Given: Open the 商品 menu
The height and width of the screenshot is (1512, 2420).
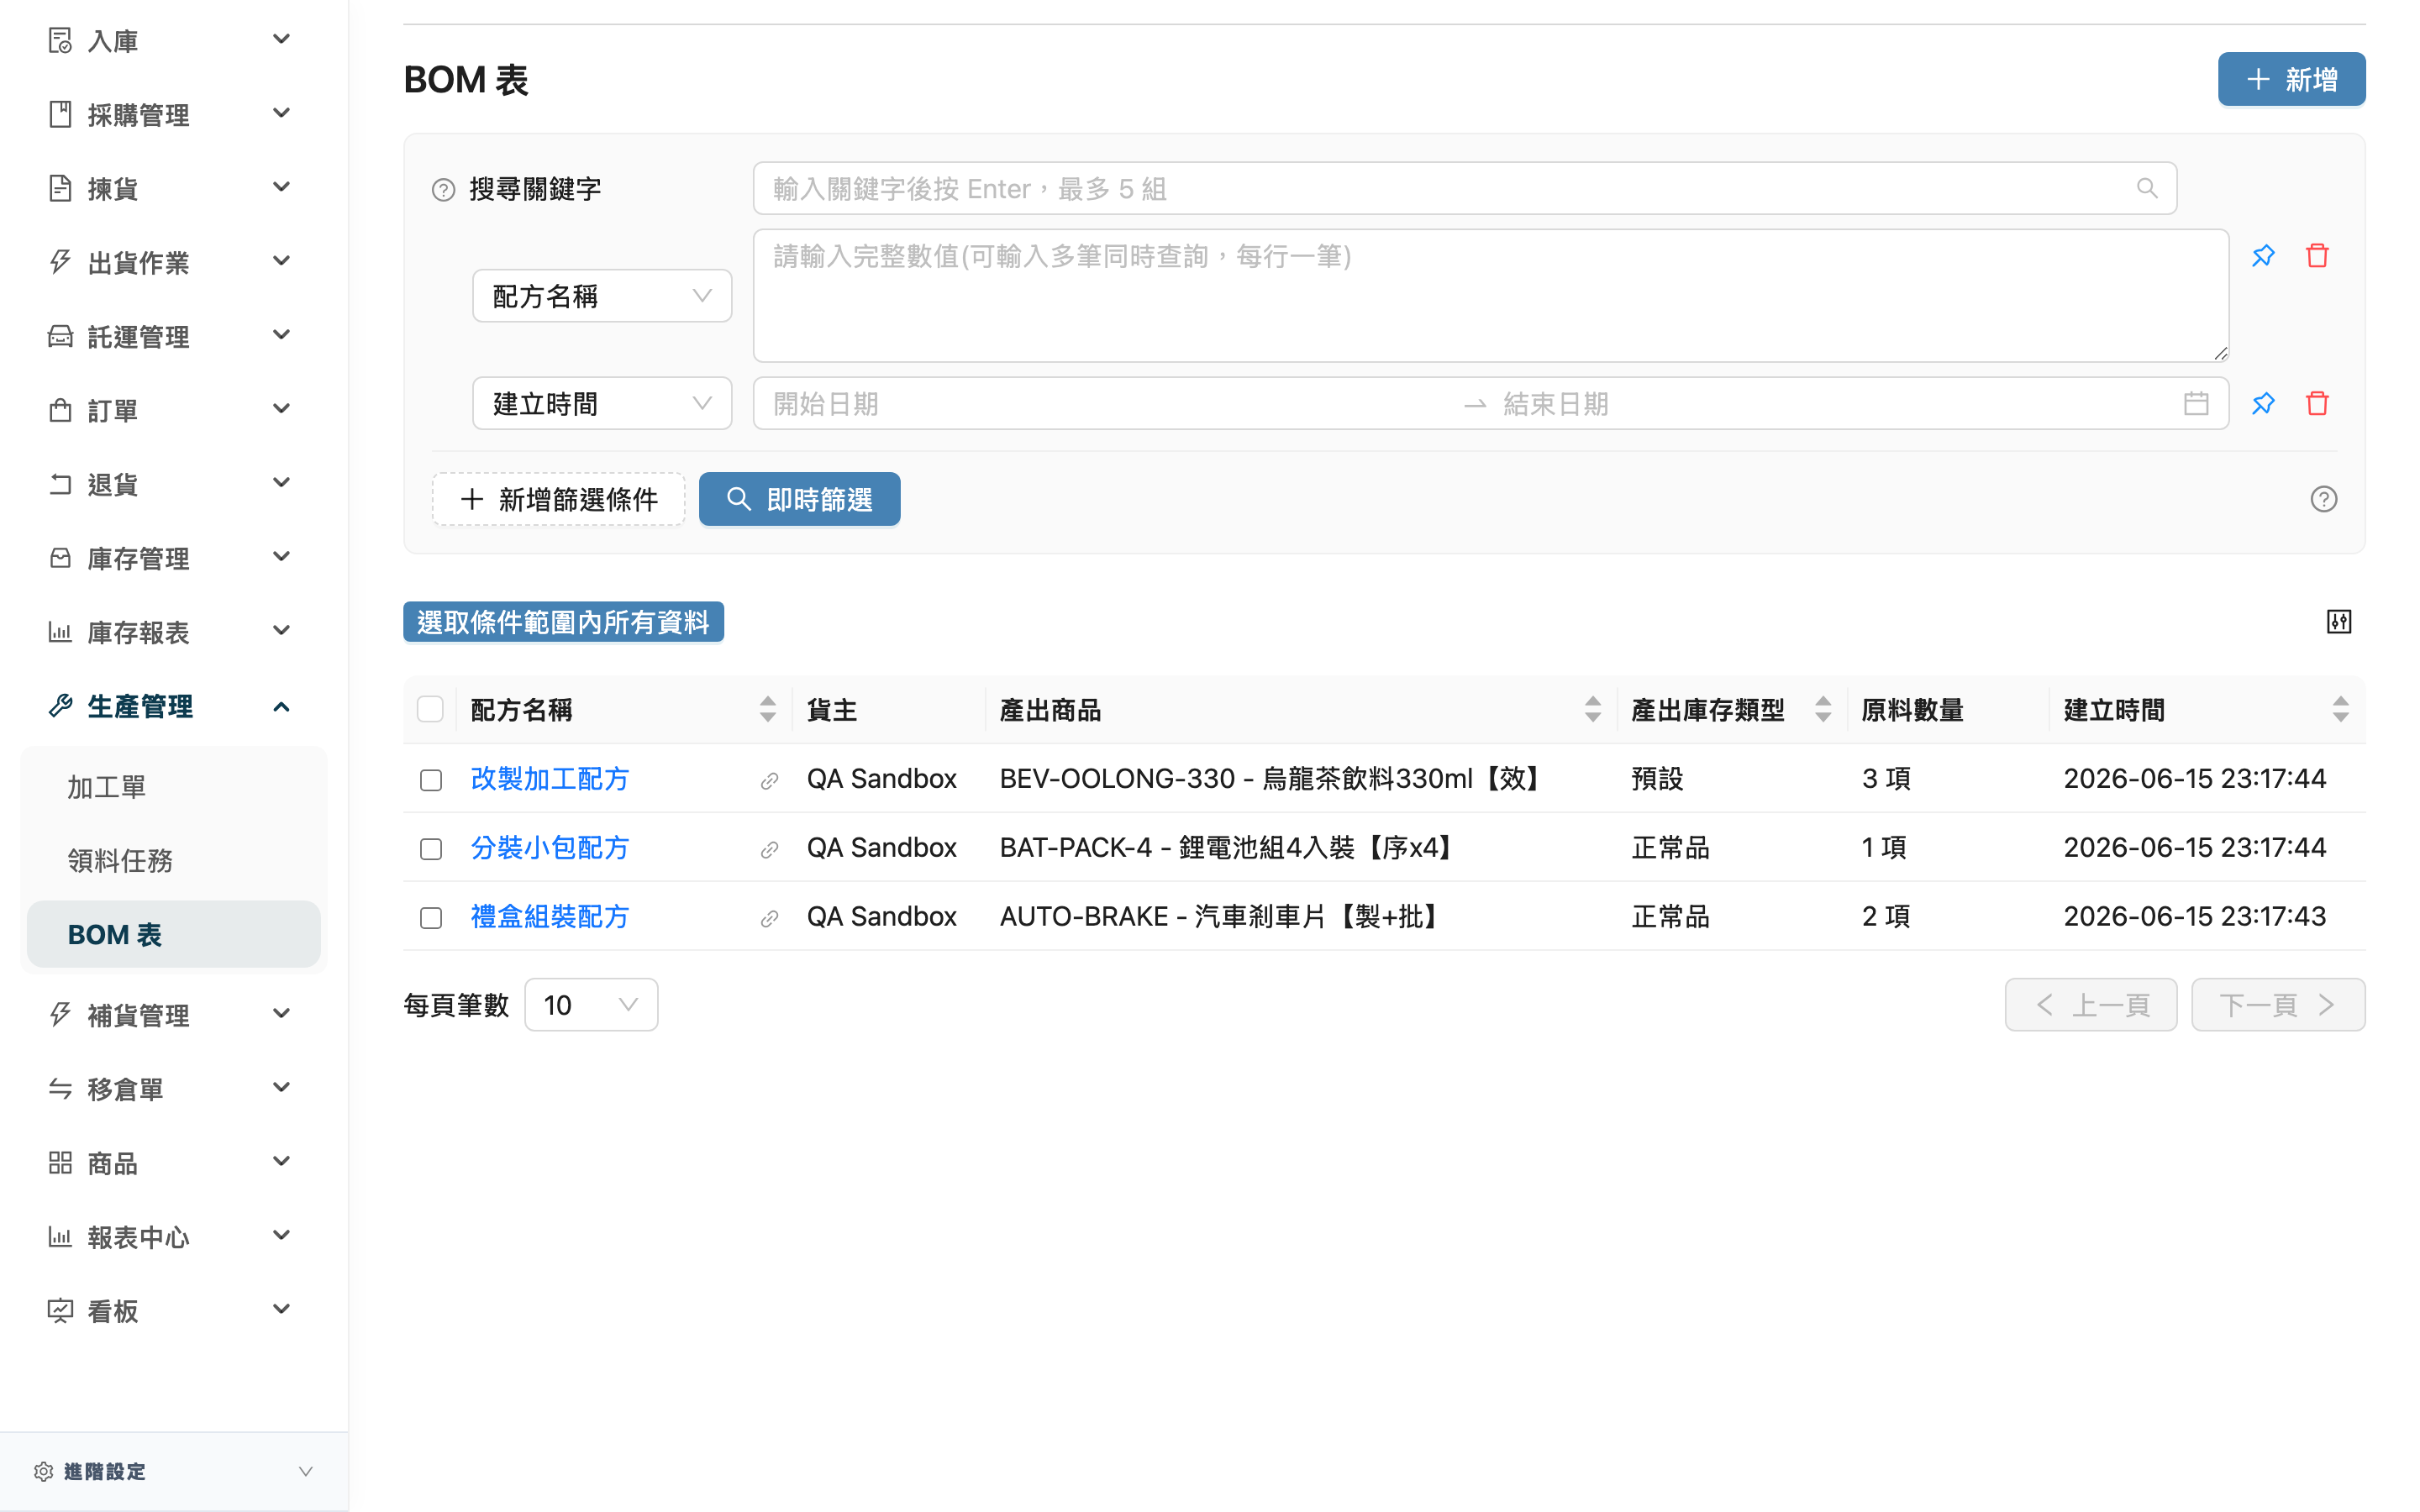Looking at the screenshot, I should (x=174, y=1163).
